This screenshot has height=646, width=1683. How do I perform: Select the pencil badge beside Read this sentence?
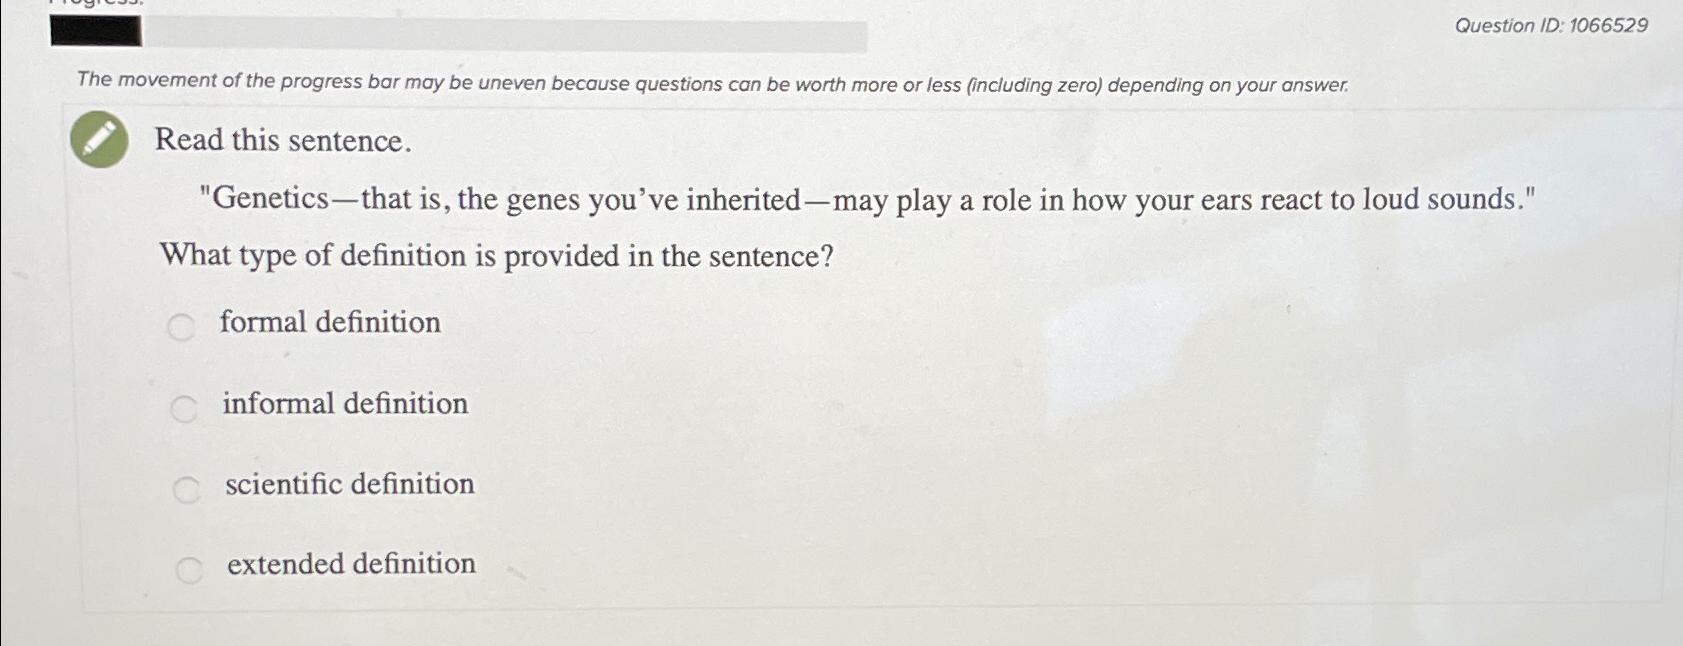point(98,139)
